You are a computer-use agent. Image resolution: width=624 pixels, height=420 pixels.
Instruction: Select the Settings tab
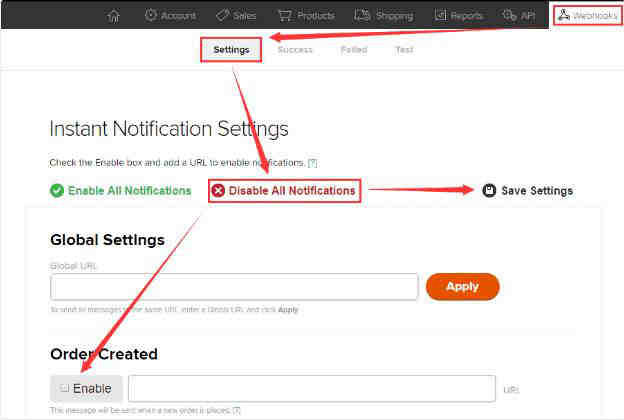(231, 50)
